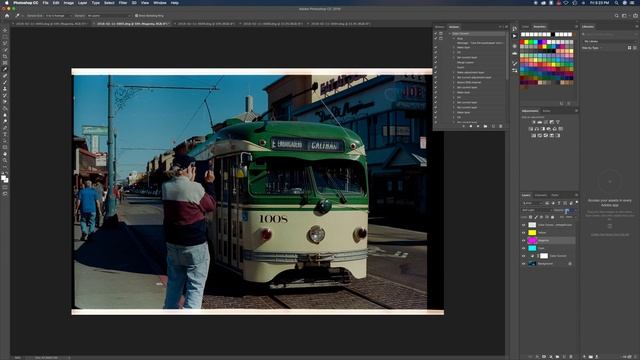Select the Rectangular Marquee tool
This screenshot has height=360, width=640.
pos(5,37)
